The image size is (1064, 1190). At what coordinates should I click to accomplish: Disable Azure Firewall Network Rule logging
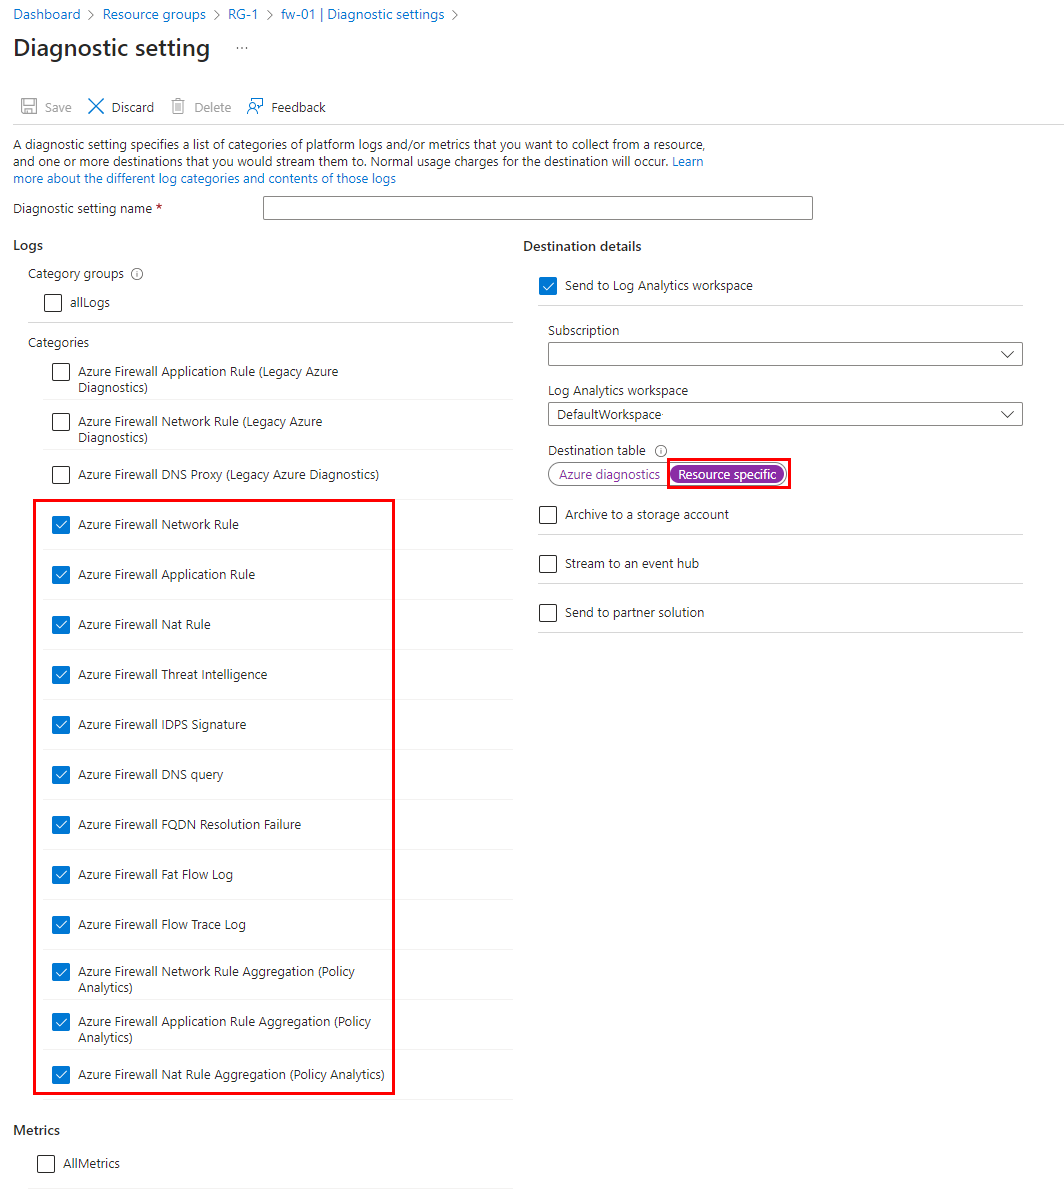(x=60, y=524)
